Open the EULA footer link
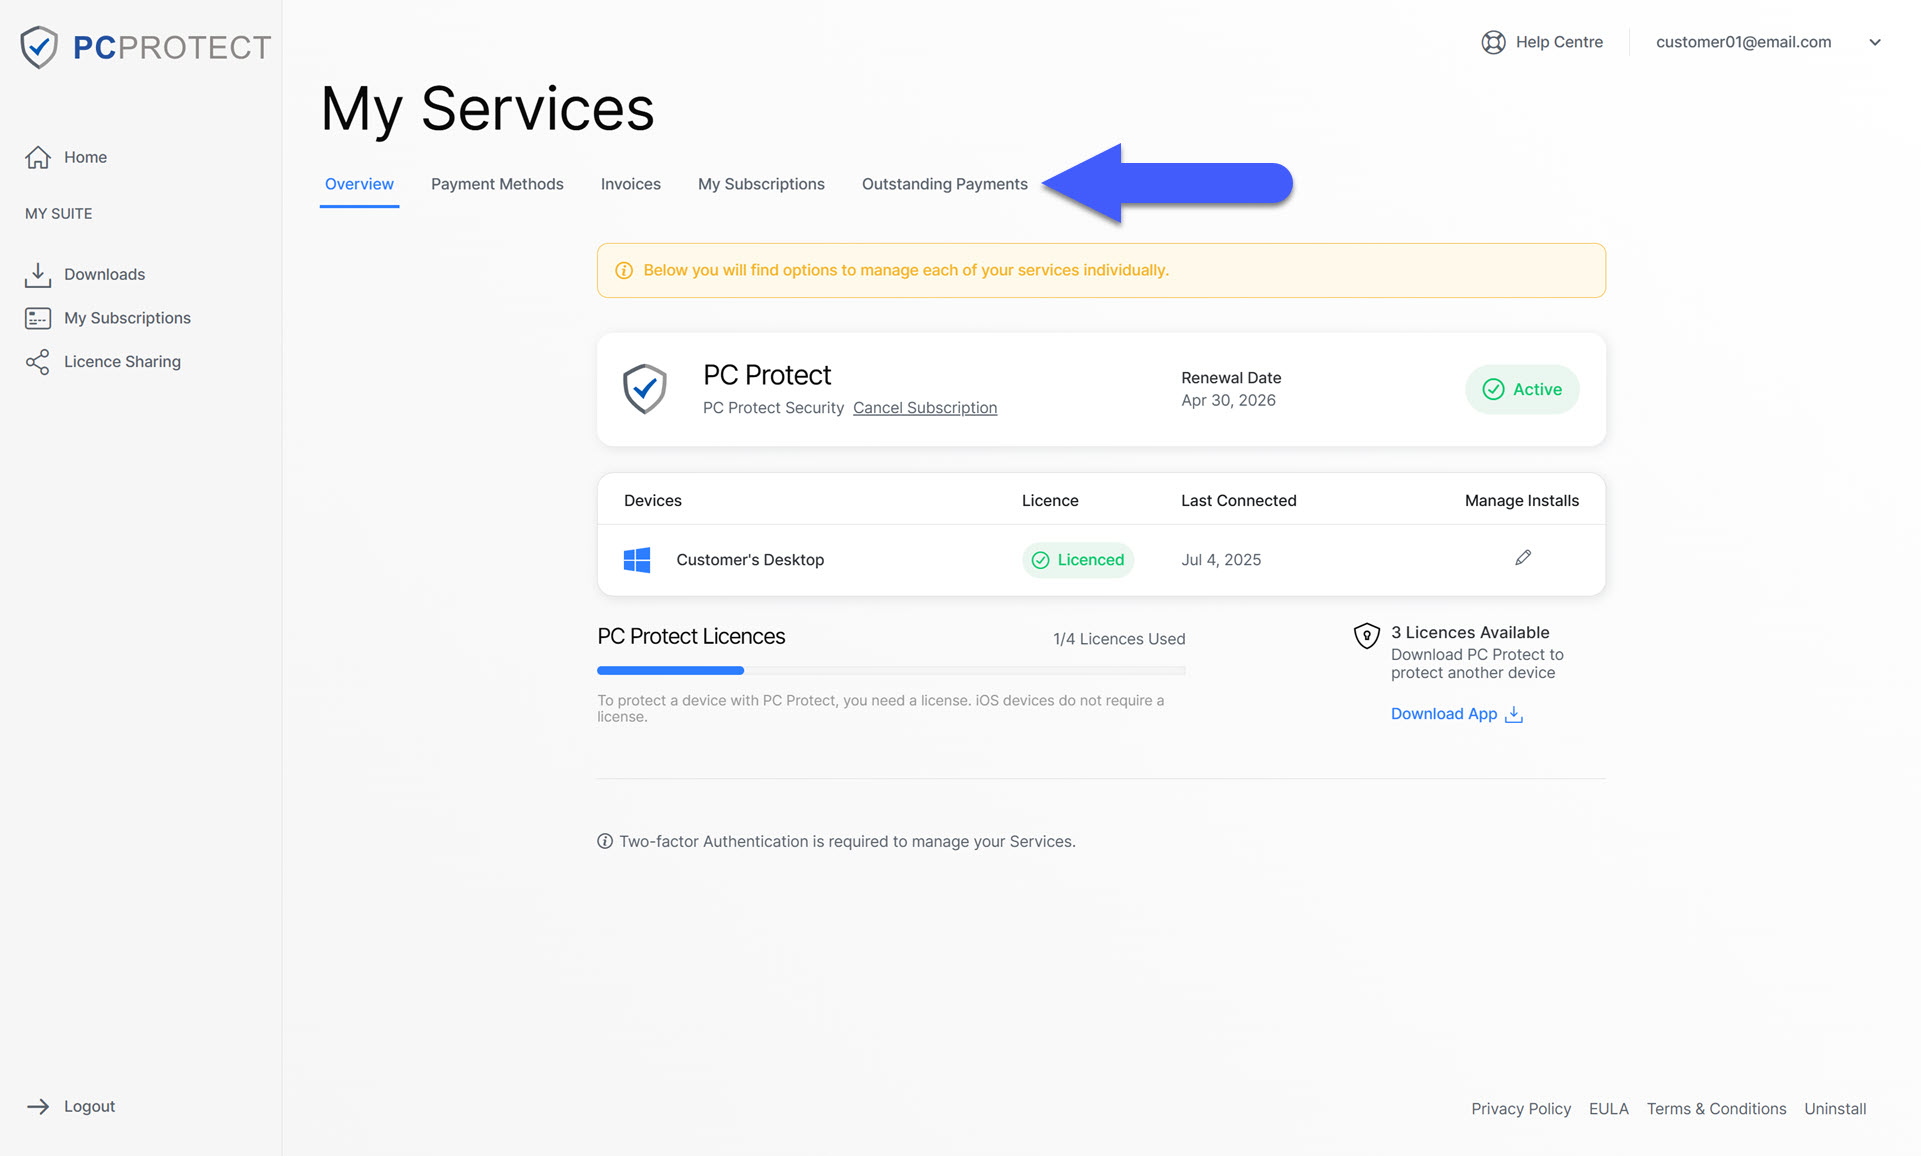This screenshot has height=1156, width=1921. [1608, 1109]
